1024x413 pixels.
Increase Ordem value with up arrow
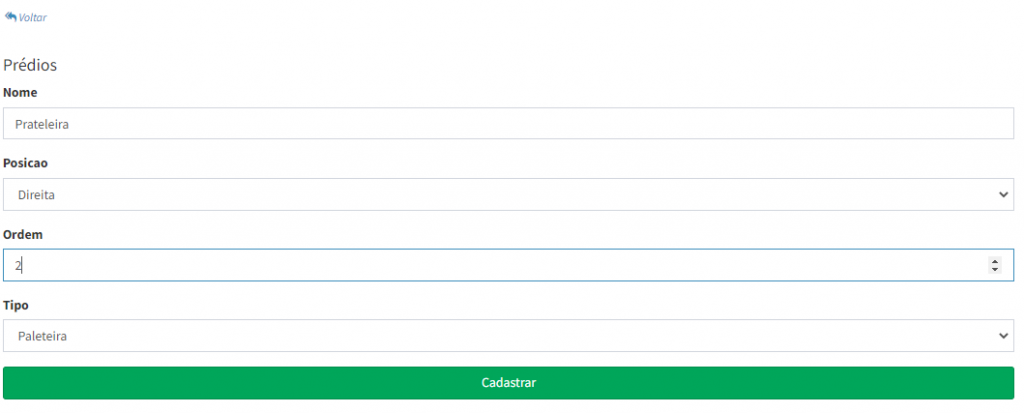coord(994,262)
